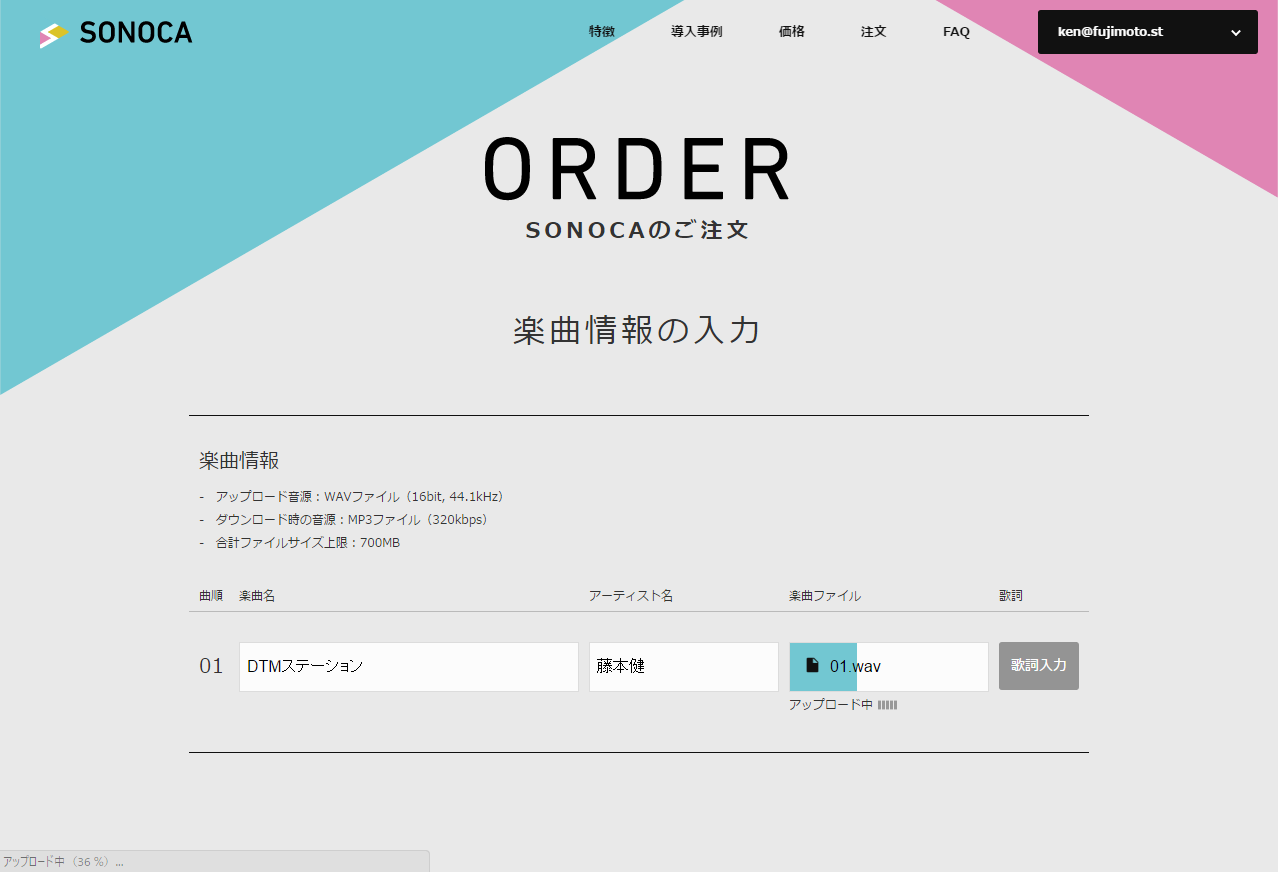
Task: Click the SONOCA logo icon
Action: (x=54, y=35)
